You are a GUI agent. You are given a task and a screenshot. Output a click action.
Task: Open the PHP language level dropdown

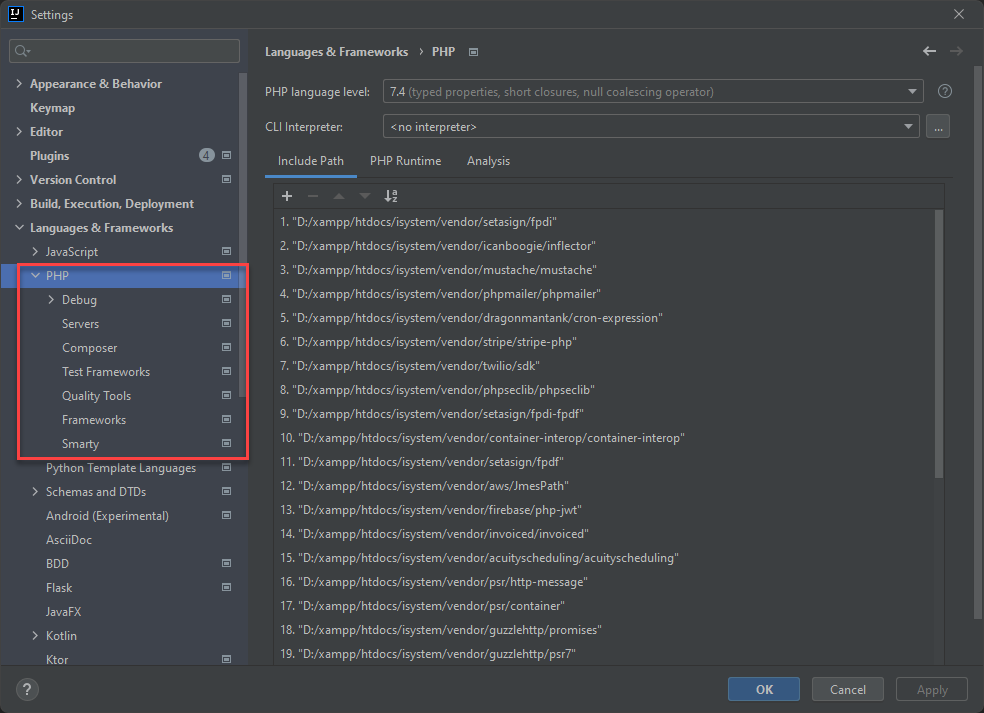click(x=912, y=91)
